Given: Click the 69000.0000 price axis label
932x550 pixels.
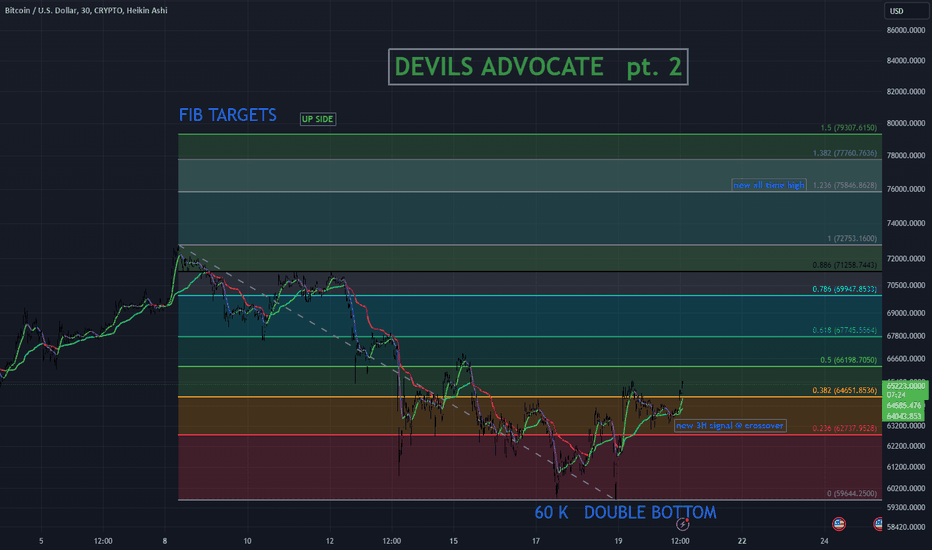Looking at the screenshot, I should tap(906, 313).
